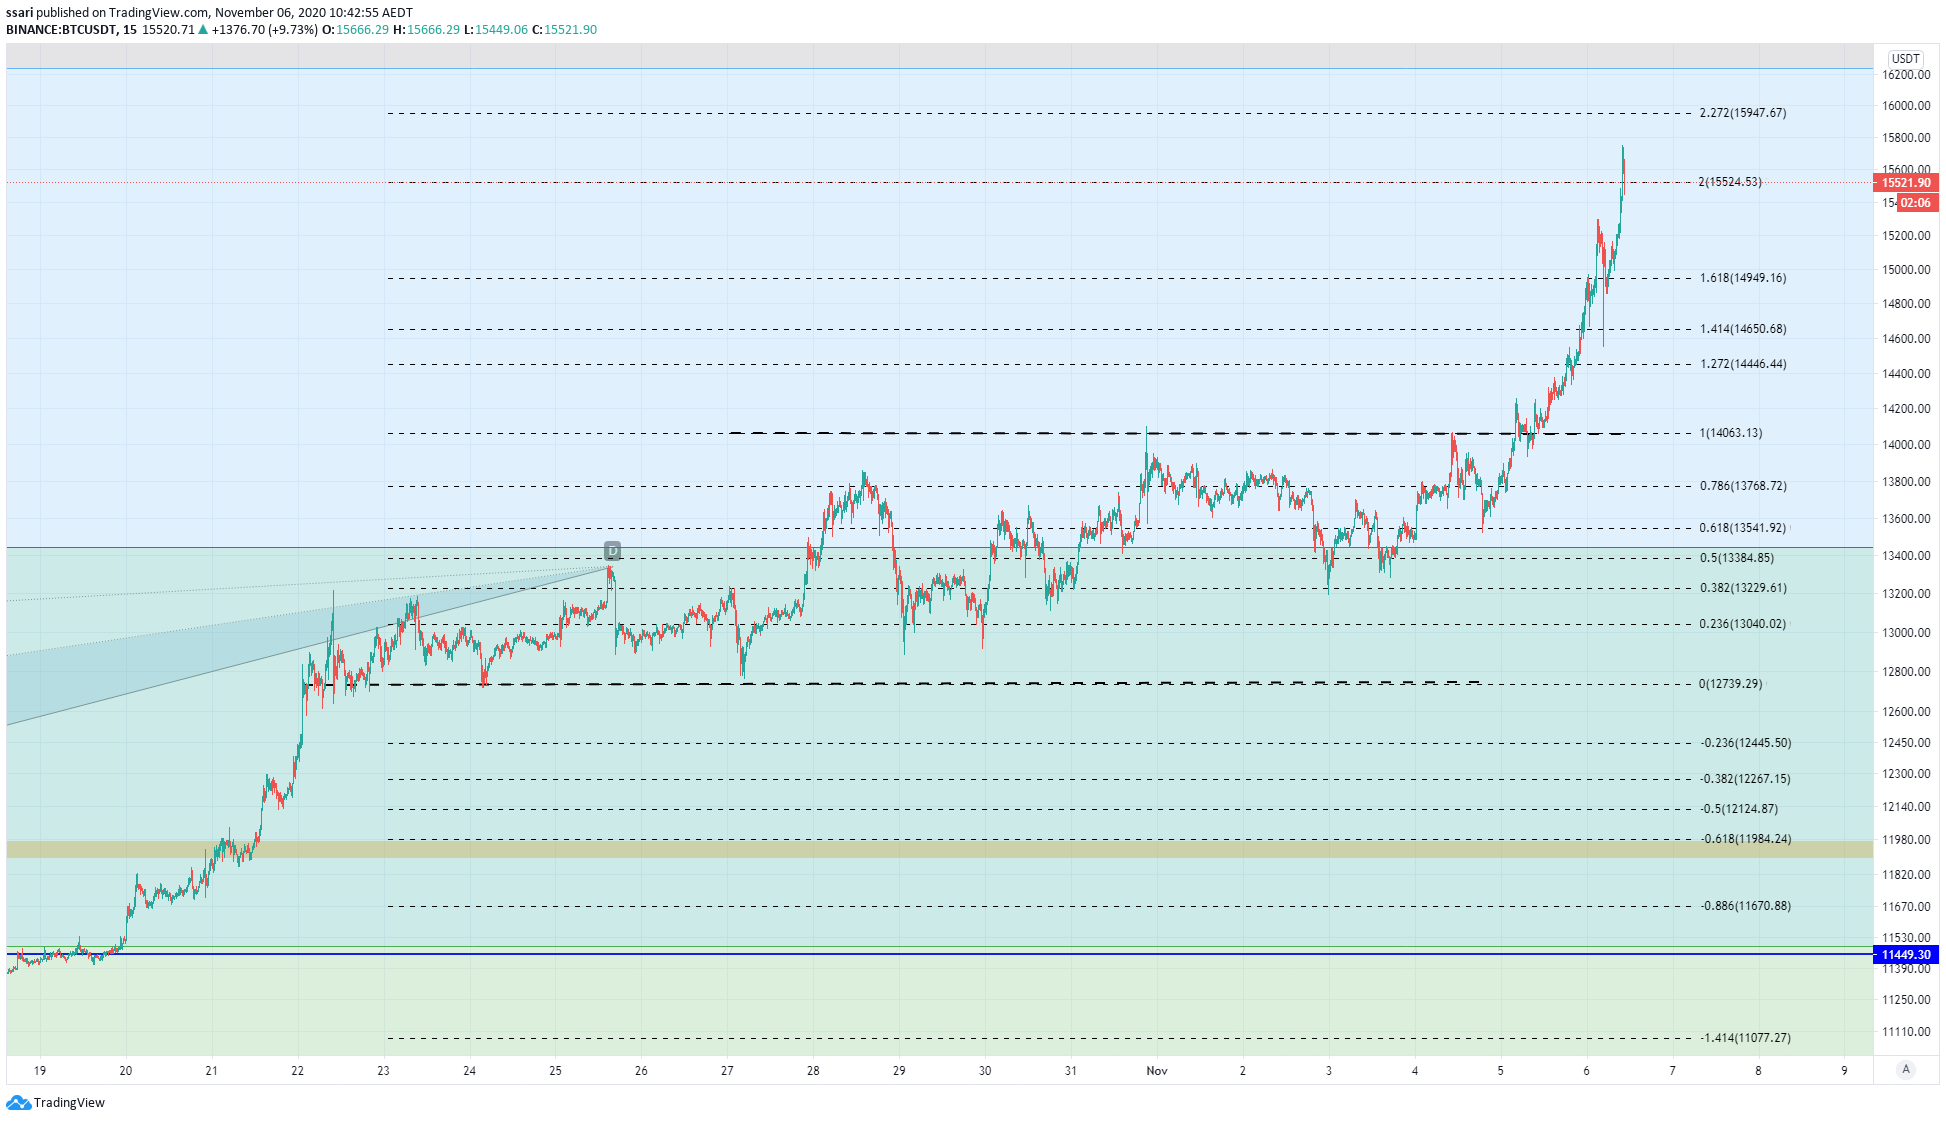The height and width of the screenshot is (1121, 1946).
Task: Select Fibonacci label -0.236(12445.50)
Action: click(x=1746, y=743)
